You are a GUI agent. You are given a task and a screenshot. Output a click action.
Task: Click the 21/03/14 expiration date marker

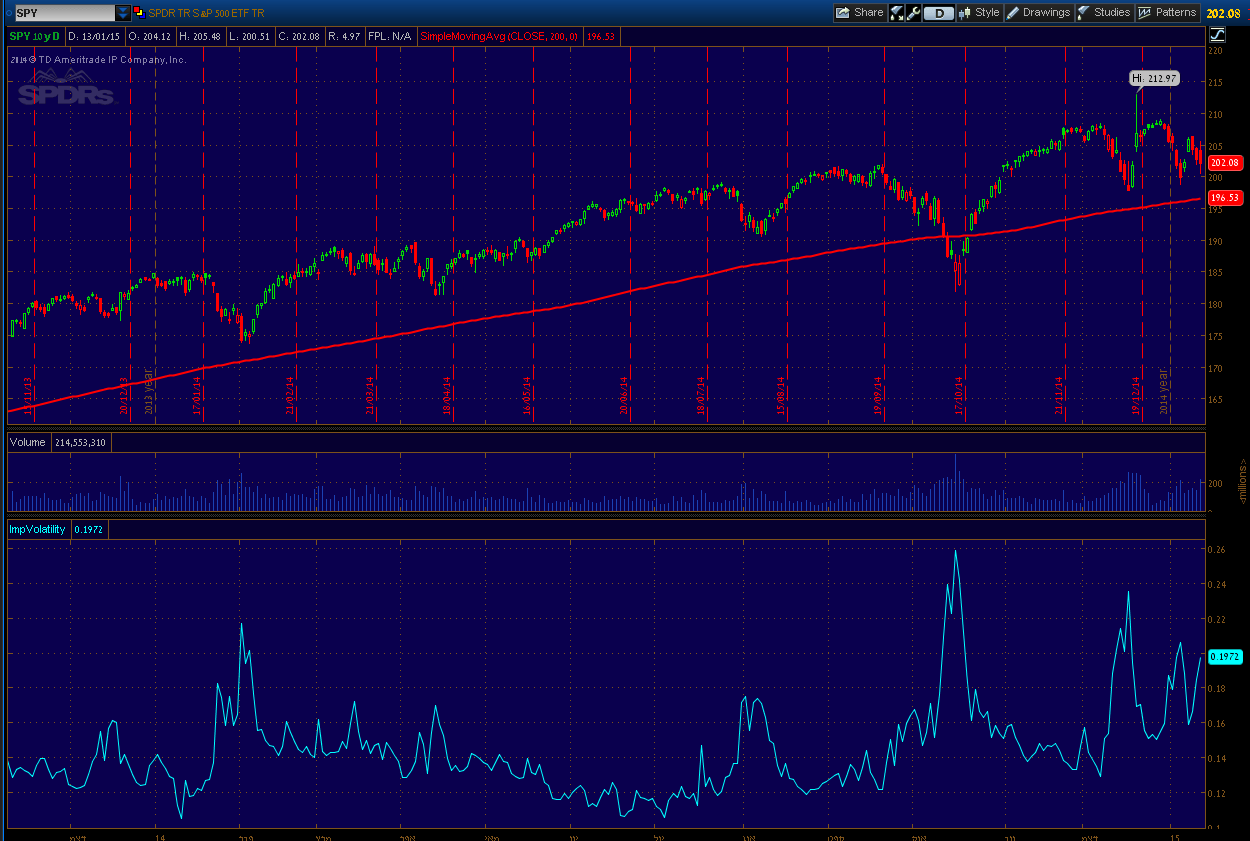point(369,395)
